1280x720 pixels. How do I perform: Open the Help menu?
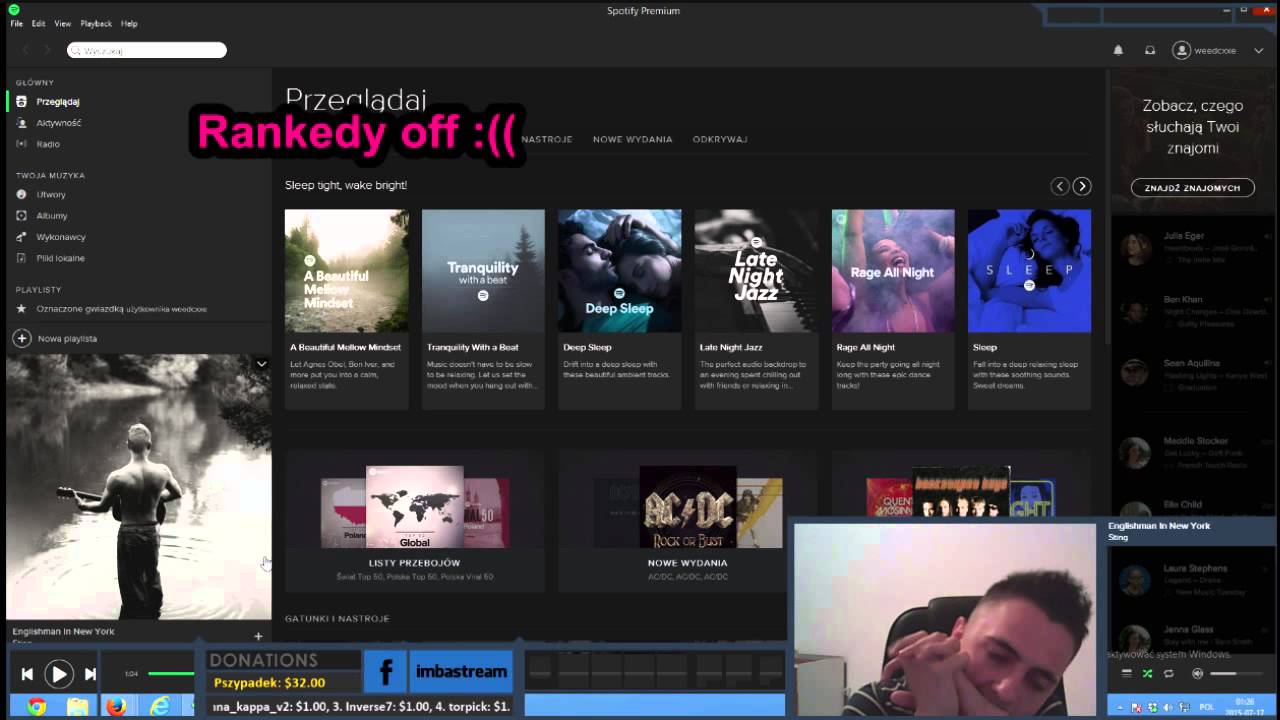pos(129,23)
